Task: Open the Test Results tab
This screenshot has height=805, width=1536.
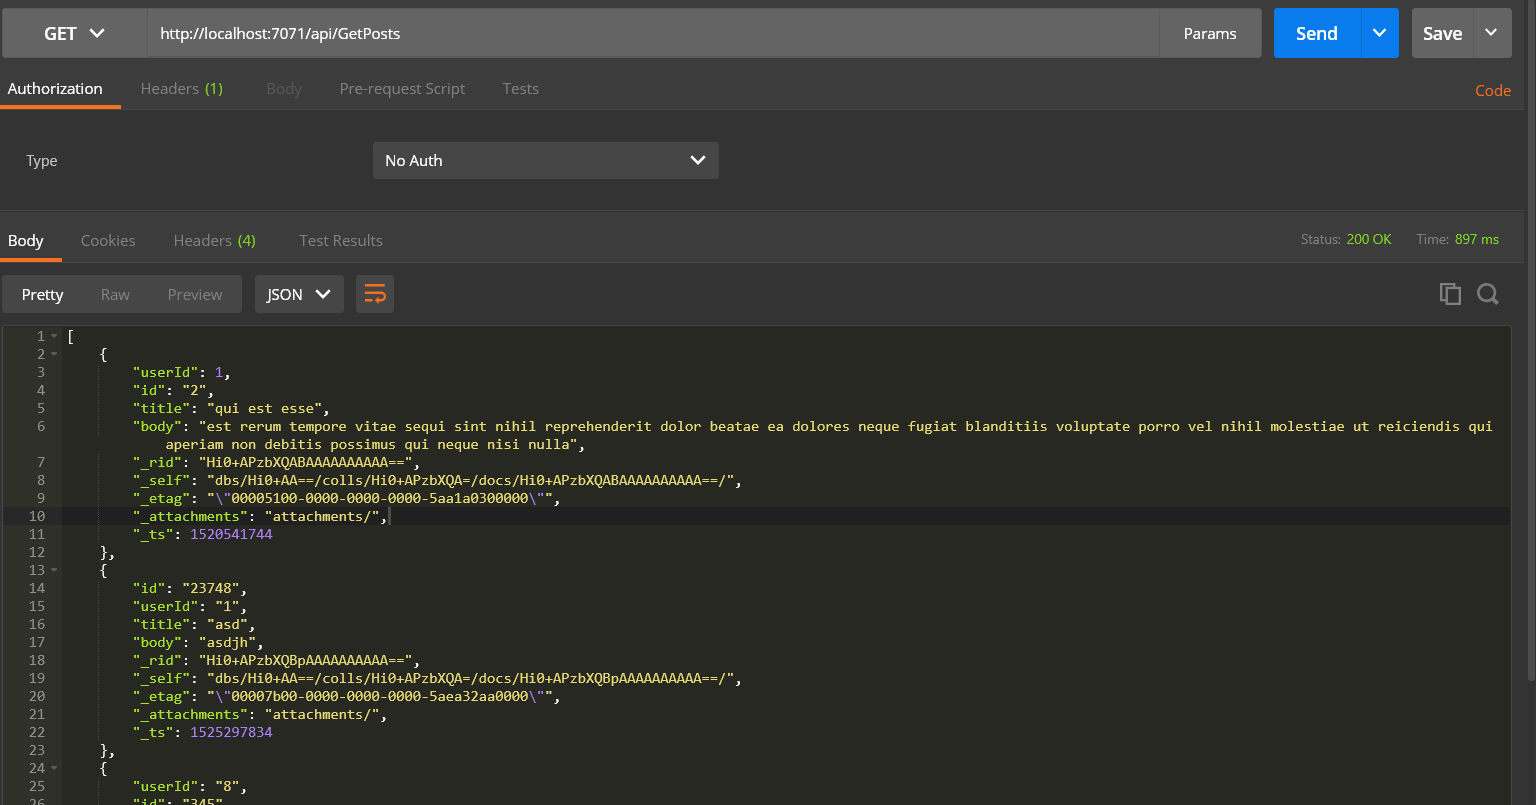Action: [x=341, y=240]
